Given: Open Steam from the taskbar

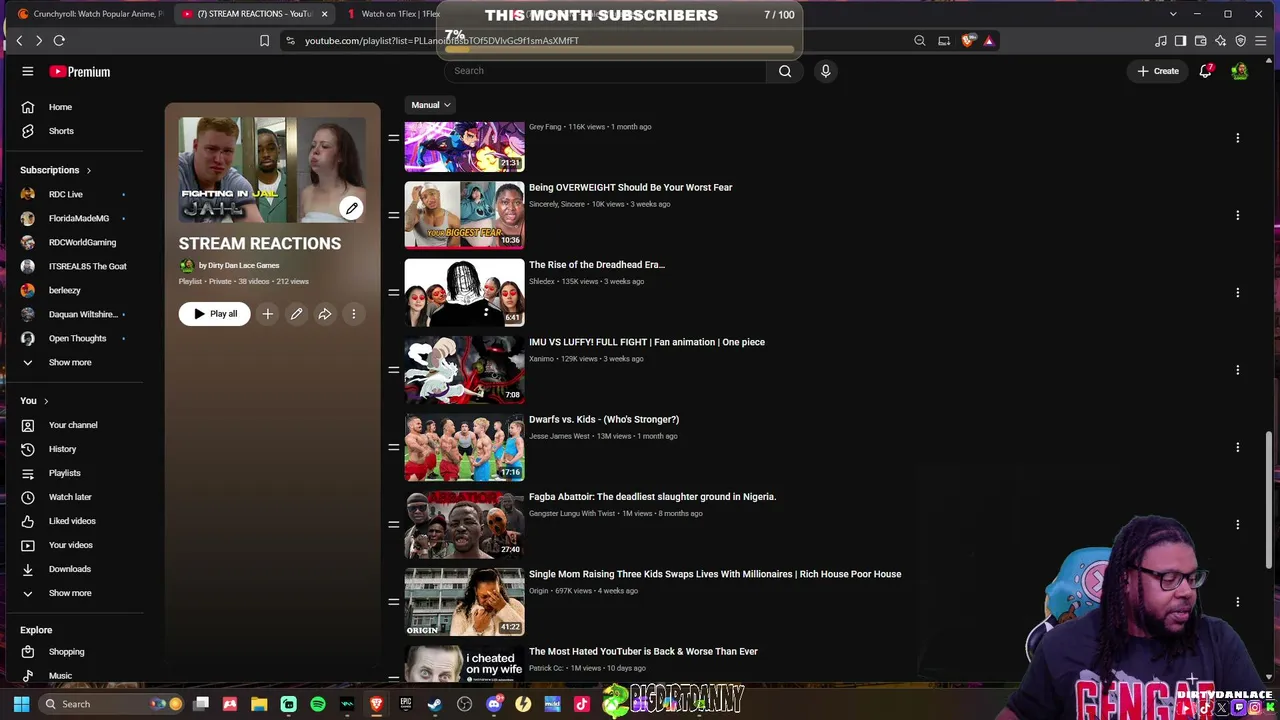Looking at the screenshot, I should 435,704.
